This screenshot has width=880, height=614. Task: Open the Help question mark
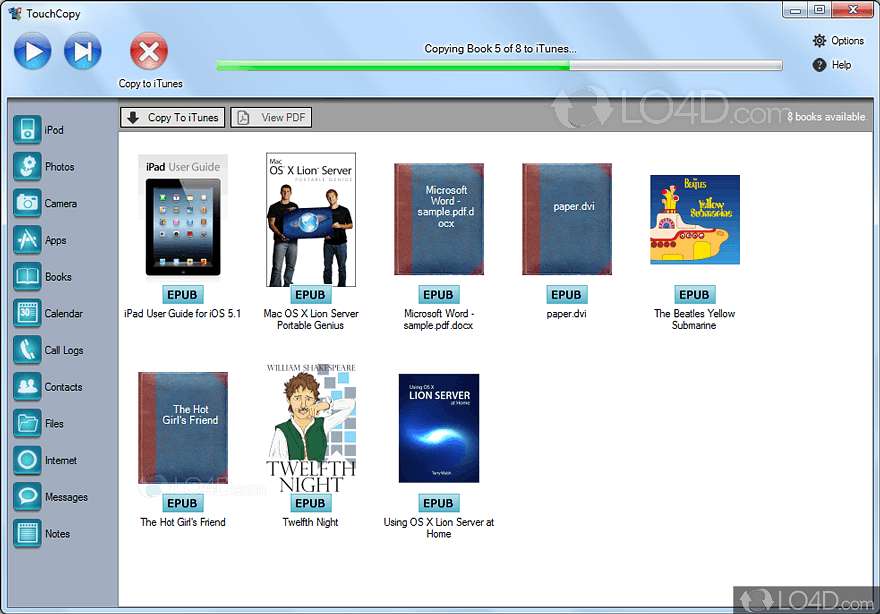coord(819,65)
